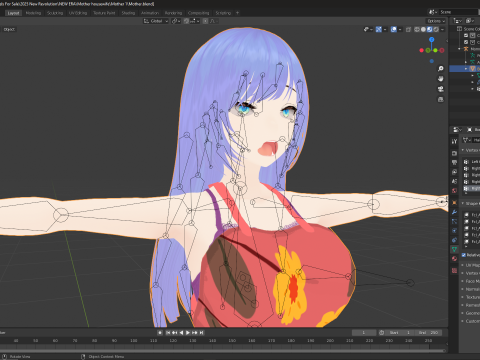The width and height of the screenshot is (480, 360).
Task: Switch to the Sculpting workspace tab
Action: (x=55, y=13)
